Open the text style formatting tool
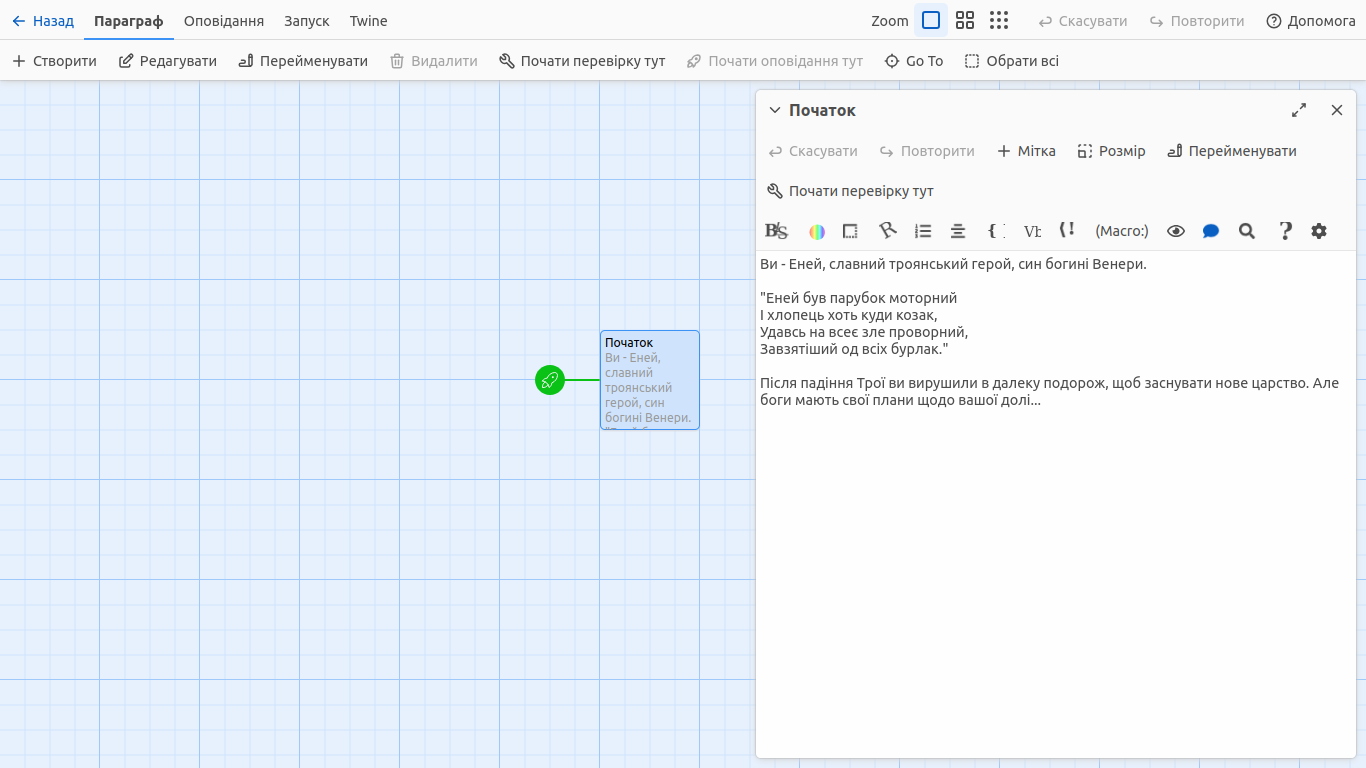The height and width of the screenshot is (768, 1366). (776, 231)
